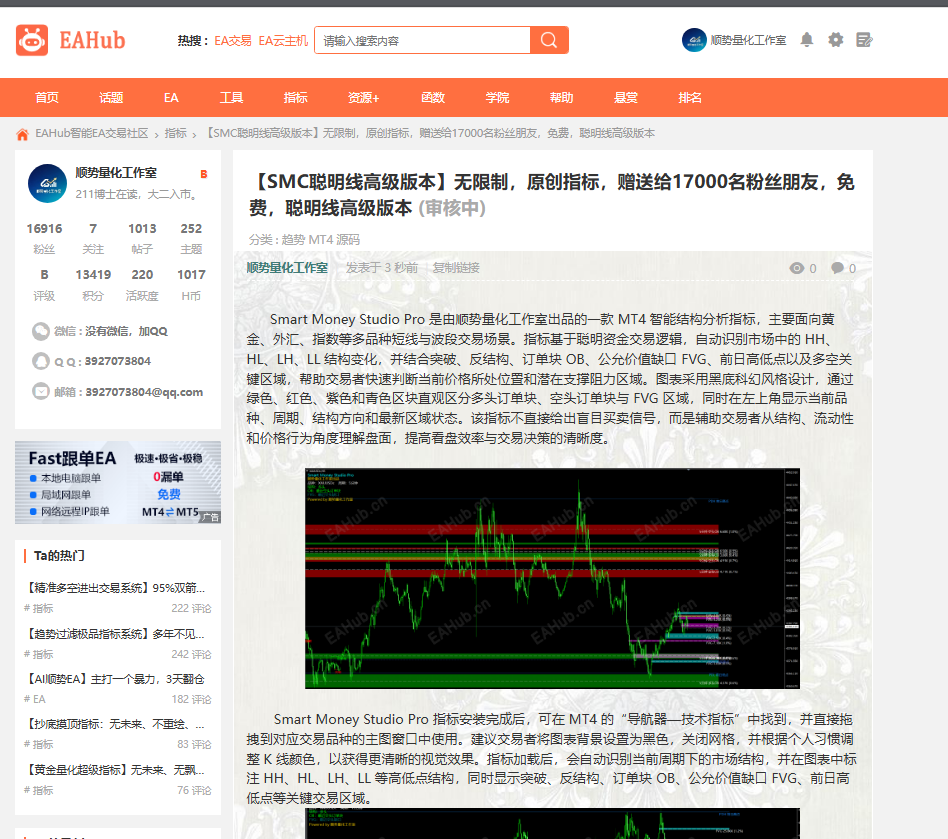Open the EA nav tab
This screenshot has height=839, width=948.
pos(171,97)
